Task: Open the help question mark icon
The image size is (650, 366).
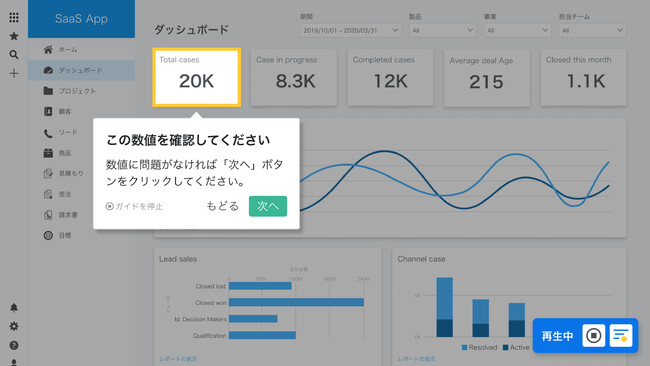Action: tap(14, 345)
